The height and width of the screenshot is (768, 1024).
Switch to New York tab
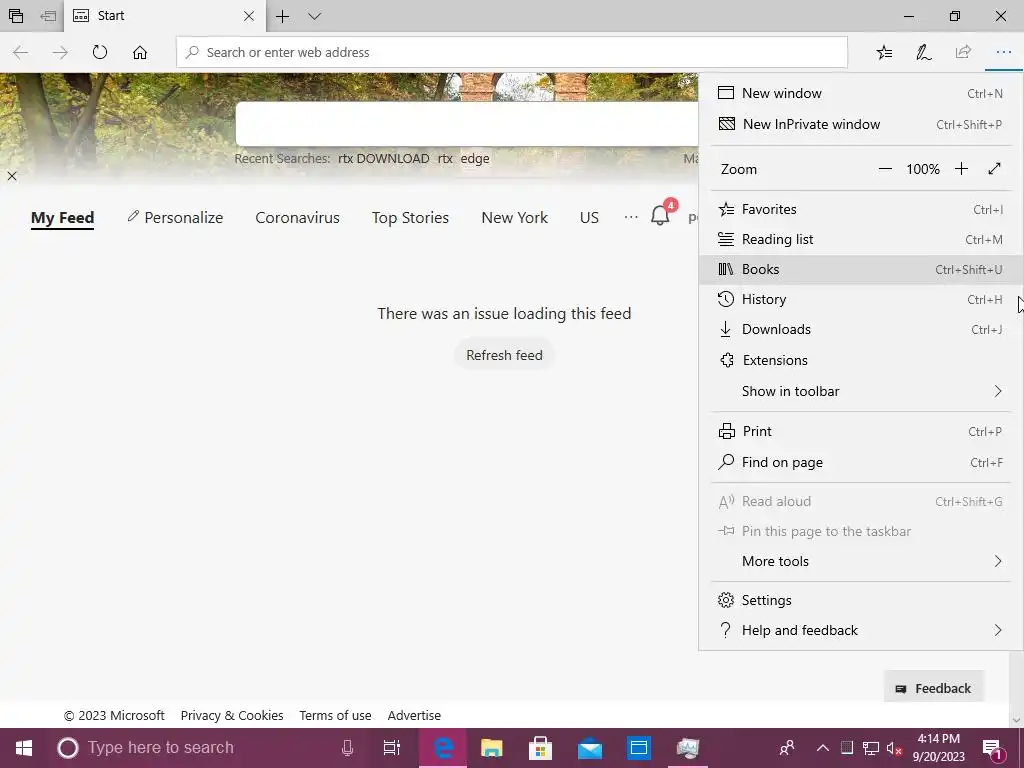coord(515,217)
